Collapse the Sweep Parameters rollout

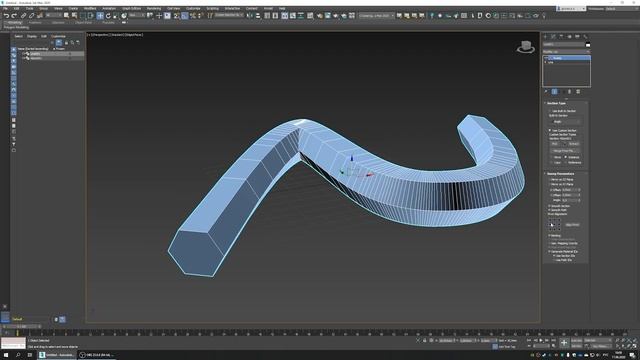[559, 174]
